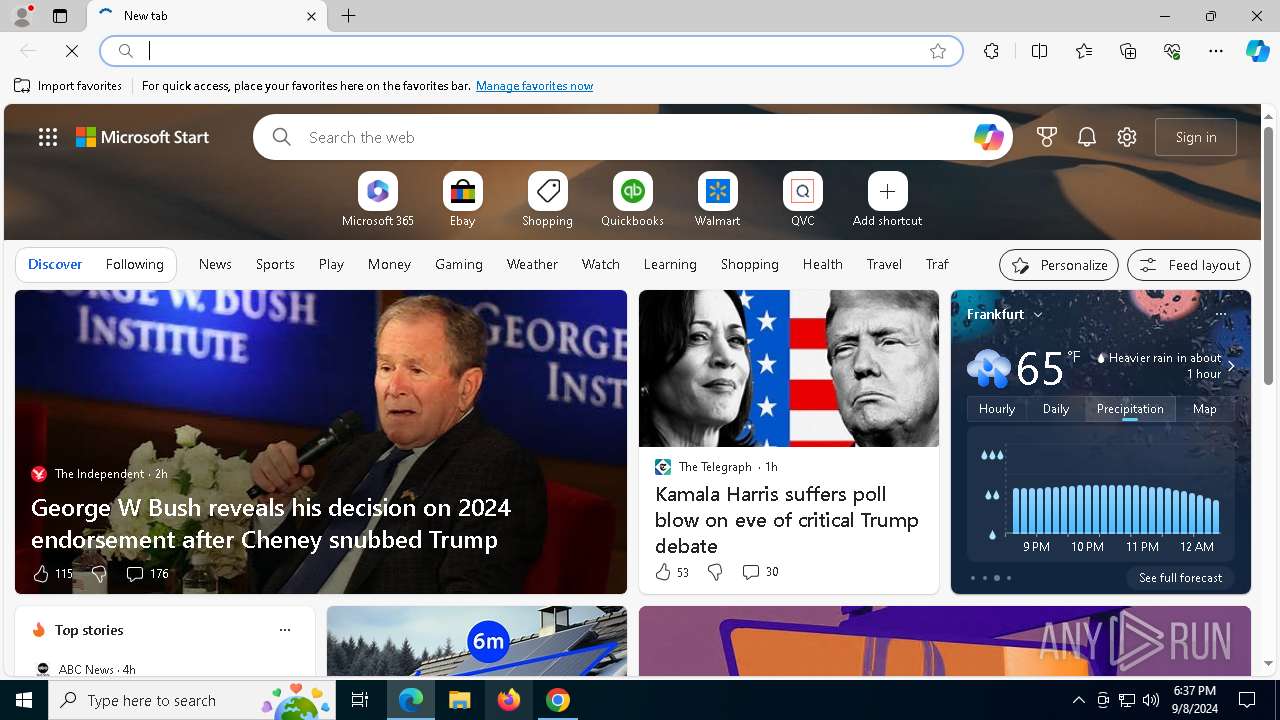Viewport: 1280px width, 720px height.
Task: Open the Copilot sidebar button
Action: pos(1257,51)
